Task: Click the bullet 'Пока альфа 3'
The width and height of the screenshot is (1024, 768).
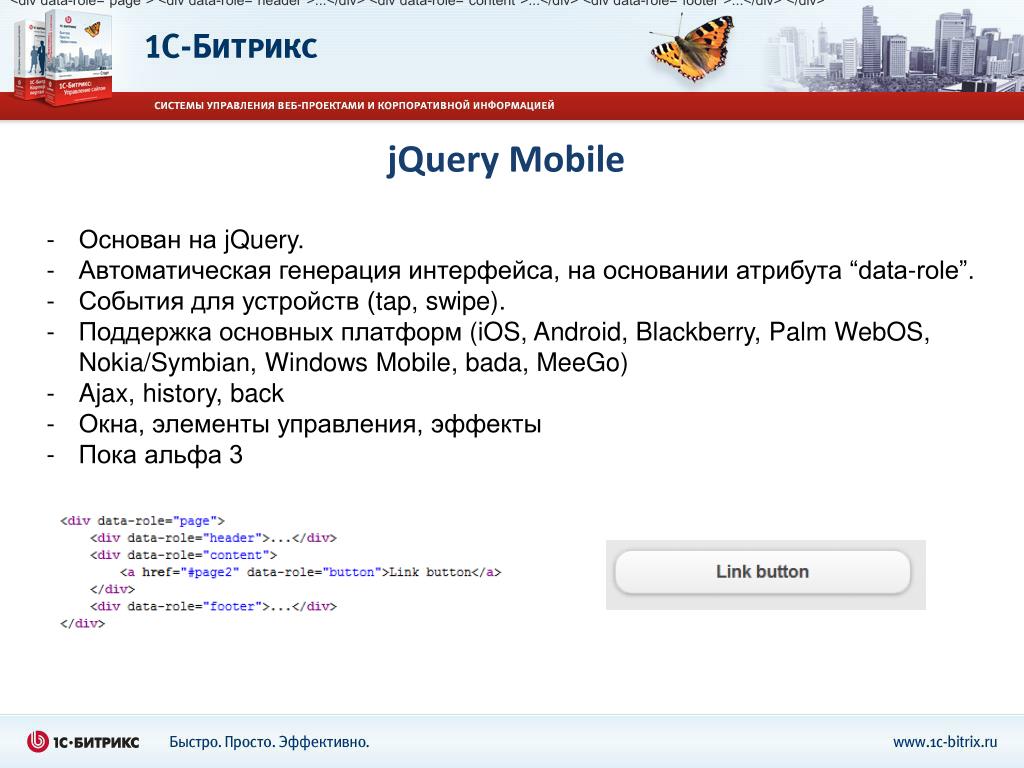Action: click(x=161, y=455)
